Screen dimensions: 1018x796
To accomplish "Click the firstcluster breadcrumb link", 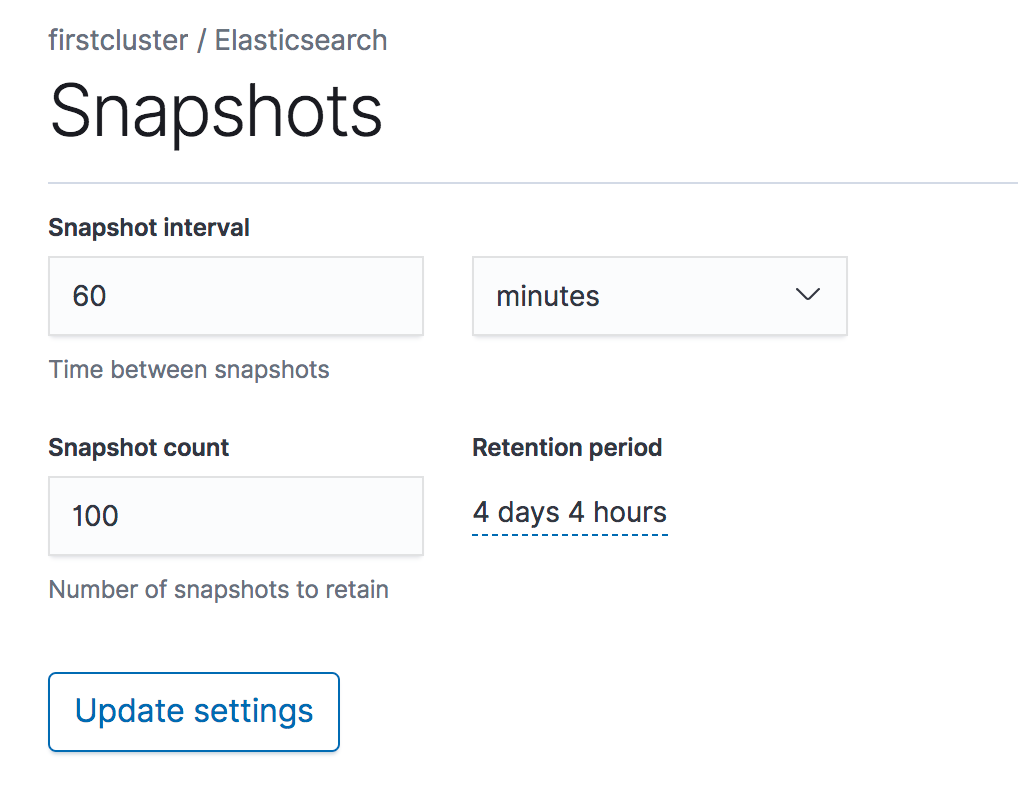I will tap(118, 41).
